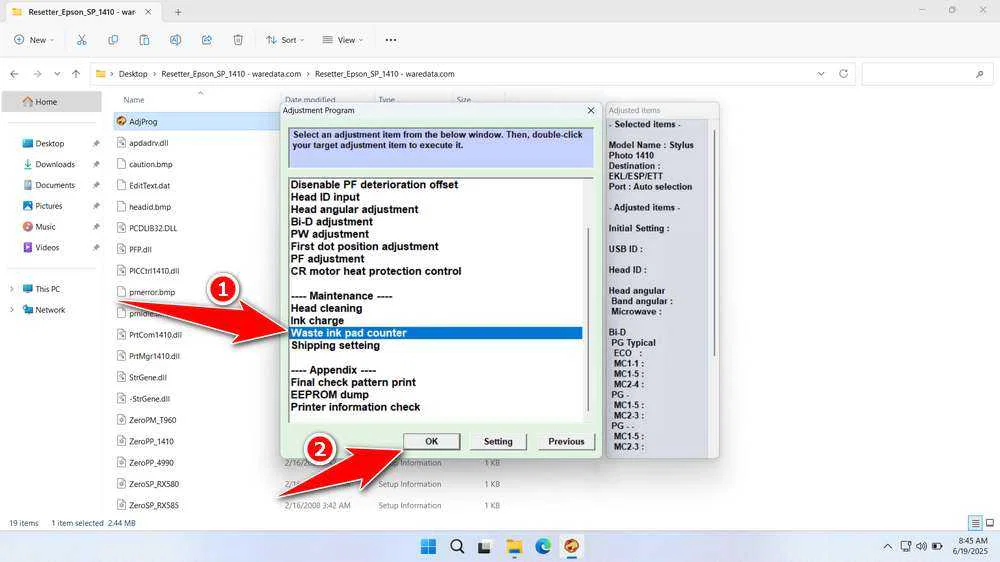Open the New item dropdown

pyautogui.click(x=34, y=40)
